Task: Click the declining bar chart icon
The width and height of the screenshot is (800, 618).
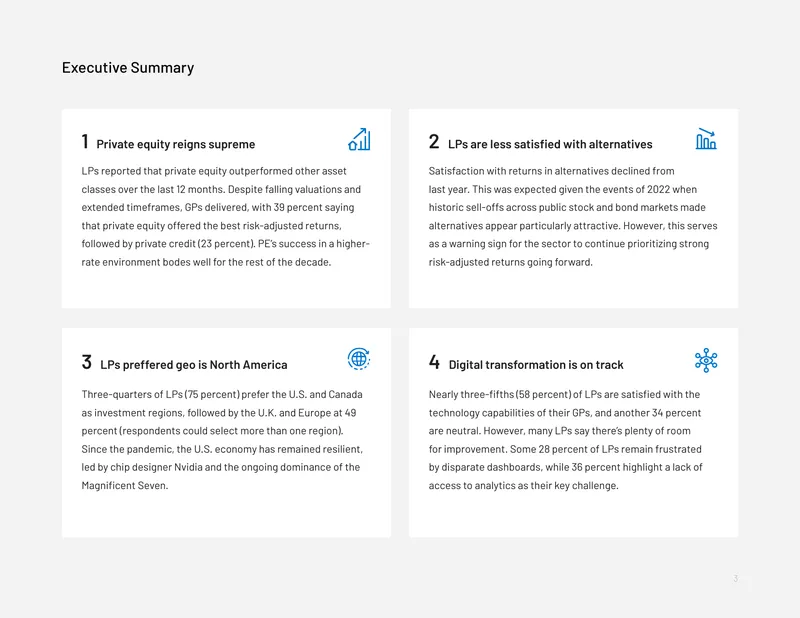Action: pyautogui.click(x=706, y=139)
